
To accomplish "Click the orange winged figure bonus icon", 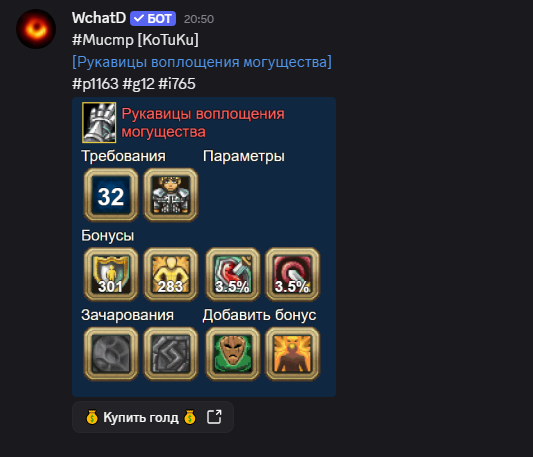I will [292, 354].
